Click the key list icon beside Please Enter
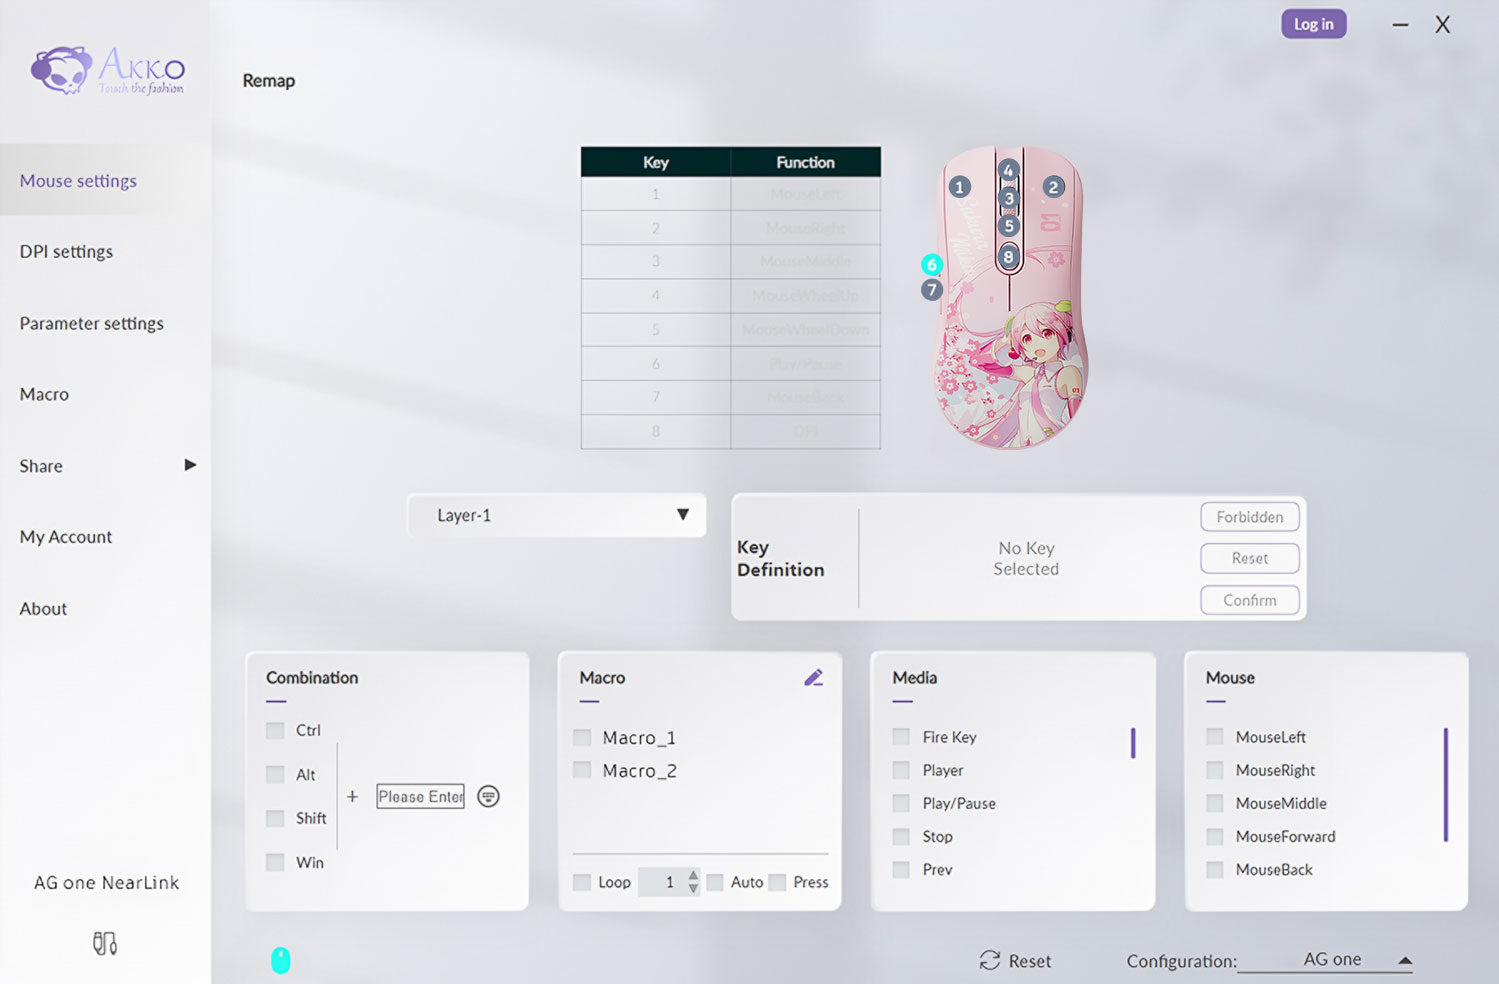1499x984 pixels. tap(488, 796)
